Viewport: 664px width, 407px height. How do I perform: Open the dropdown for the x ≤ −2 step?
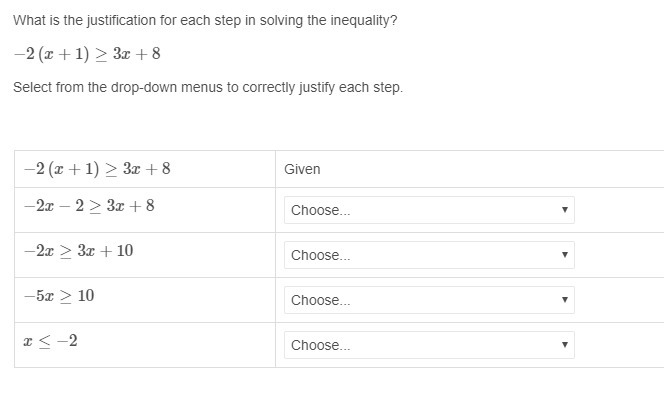click(429, 345)
